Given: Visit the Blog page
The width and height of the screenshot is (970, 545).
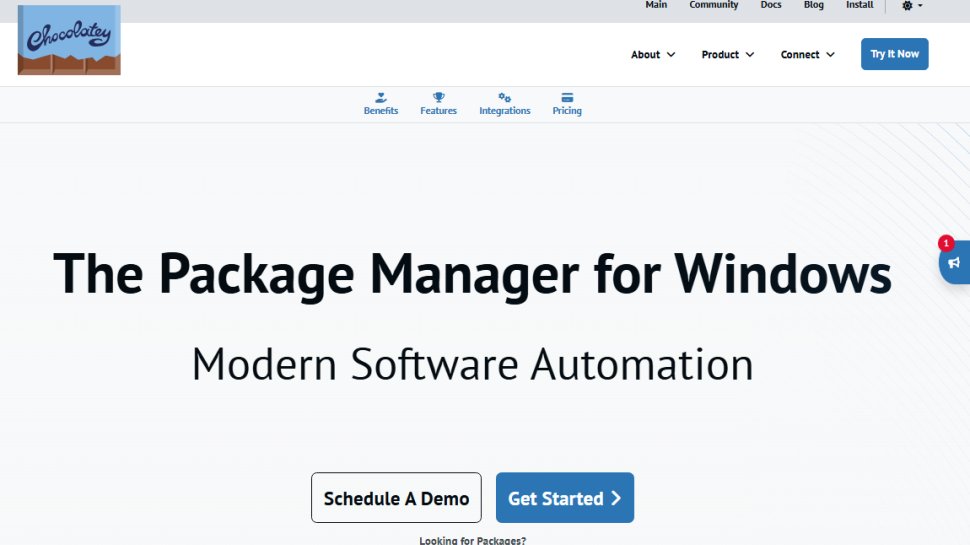Looking at the screenshot, I should pos(813,5).
